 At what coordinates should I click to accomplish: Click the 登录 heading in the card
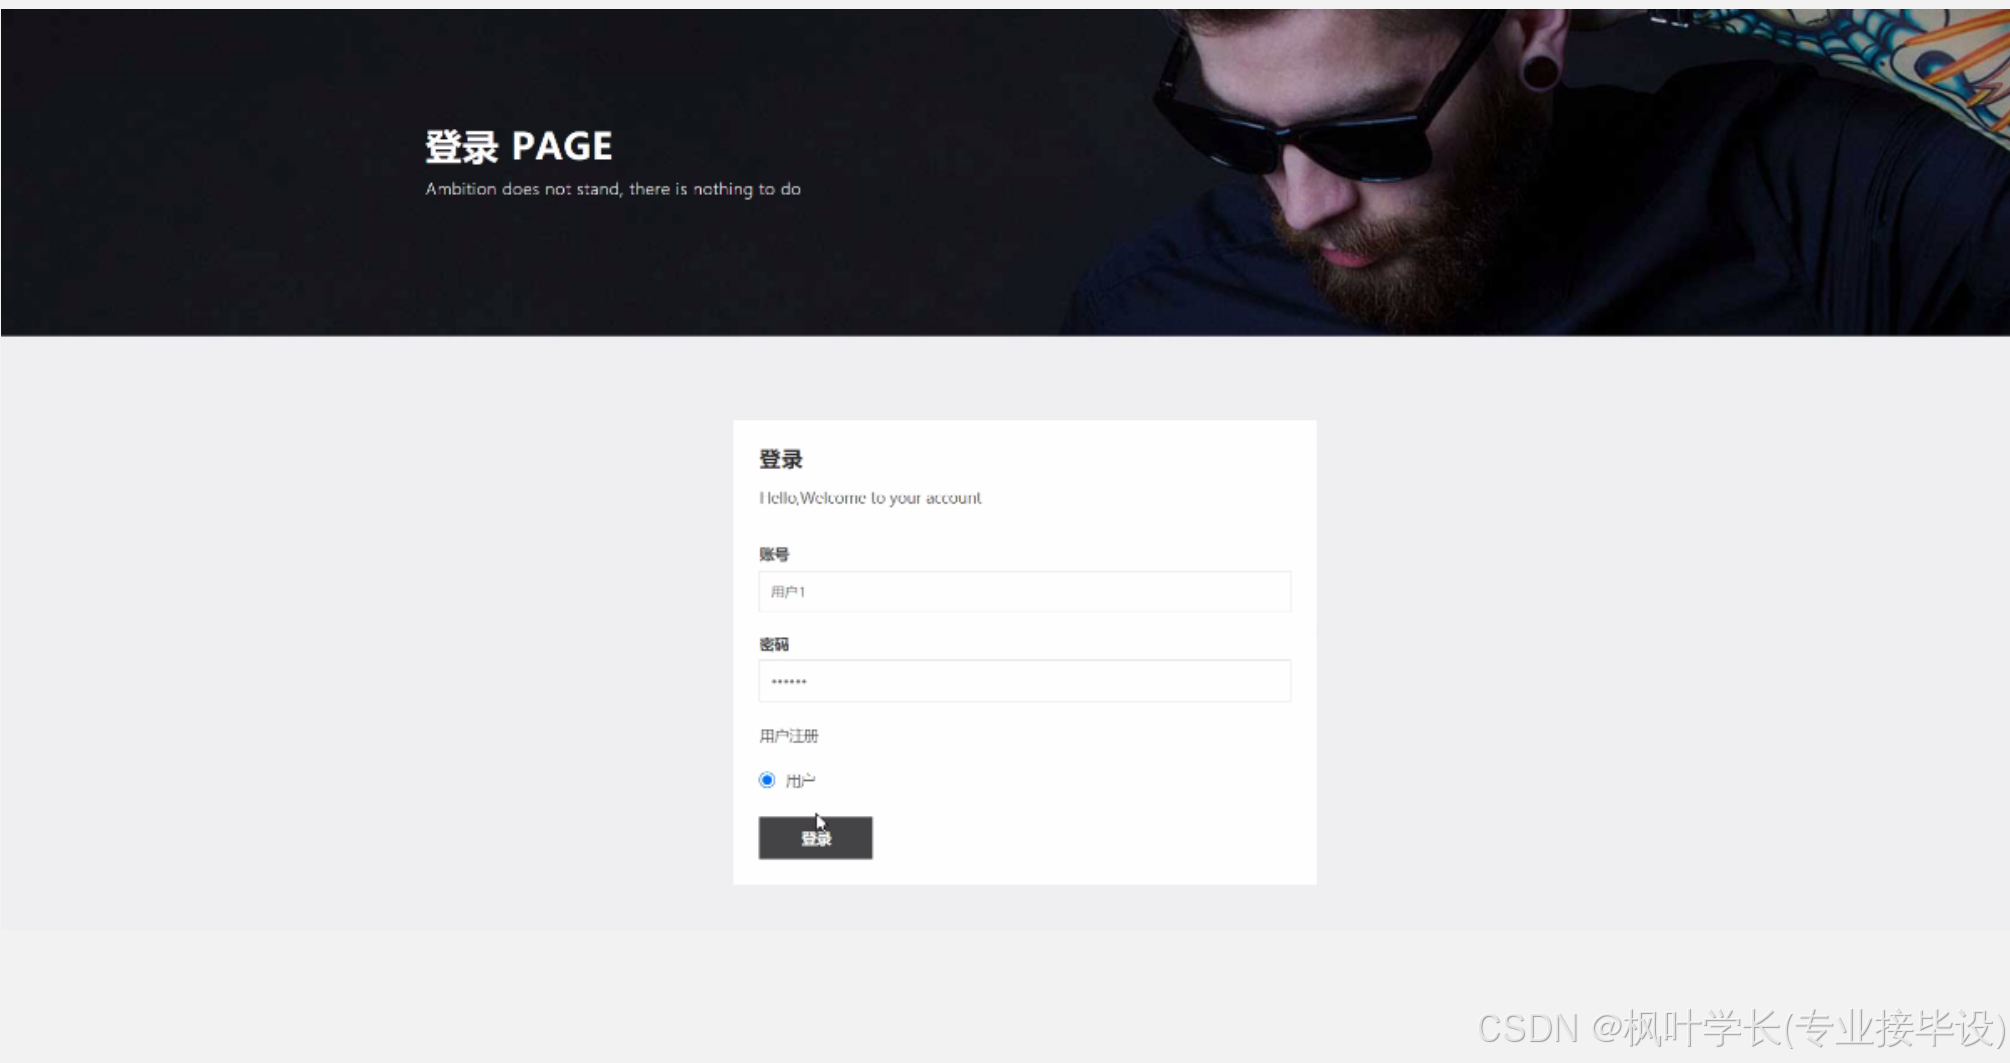click(781, 460)
